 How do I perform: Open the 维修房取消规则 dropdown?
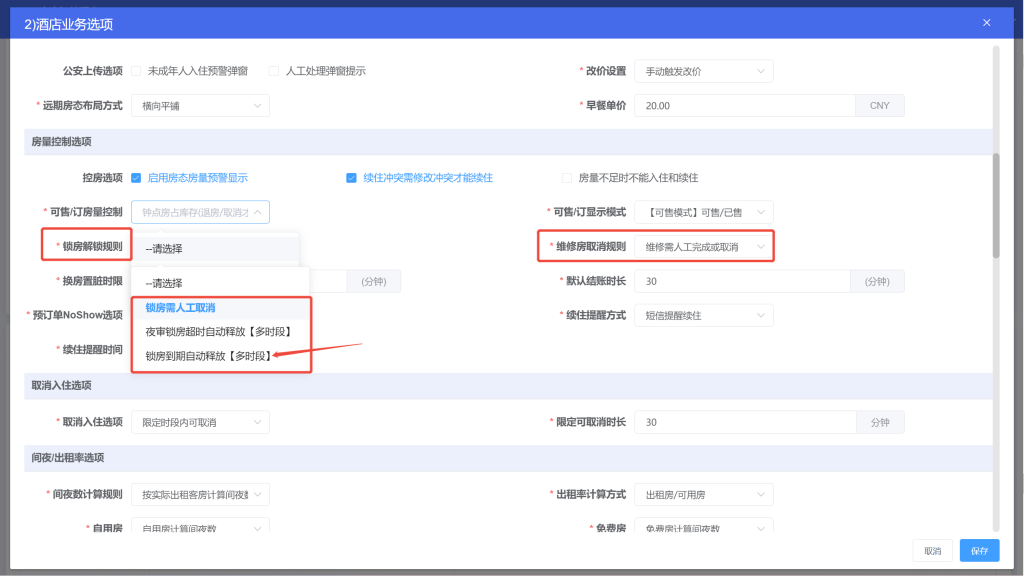[703, 246]
